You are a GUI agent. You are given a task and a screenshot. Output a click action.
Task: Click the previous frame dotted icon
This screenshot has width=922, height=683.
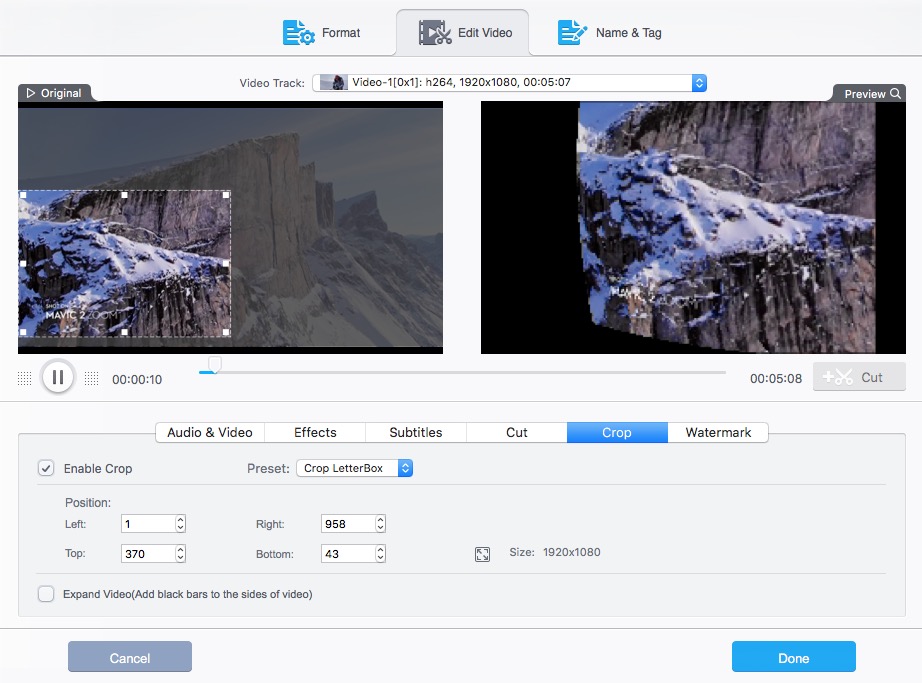coord(24,378)
